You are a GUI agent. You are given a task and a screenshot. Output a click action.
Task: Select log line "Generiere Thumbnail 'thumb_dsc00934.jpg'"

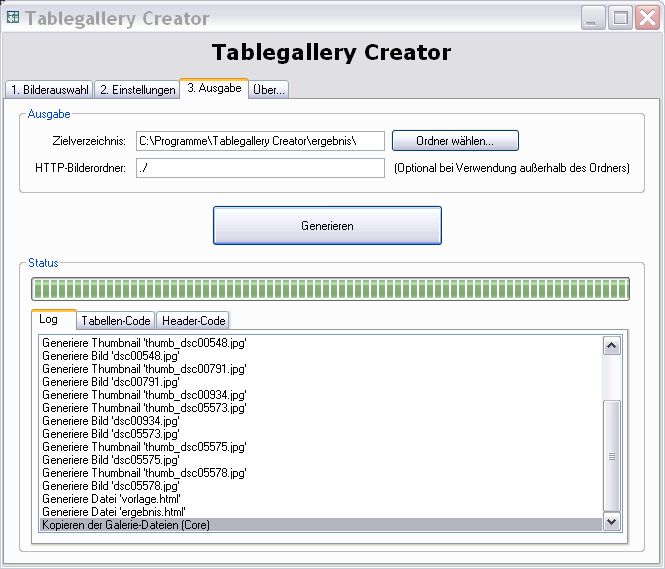pos(321,395)
